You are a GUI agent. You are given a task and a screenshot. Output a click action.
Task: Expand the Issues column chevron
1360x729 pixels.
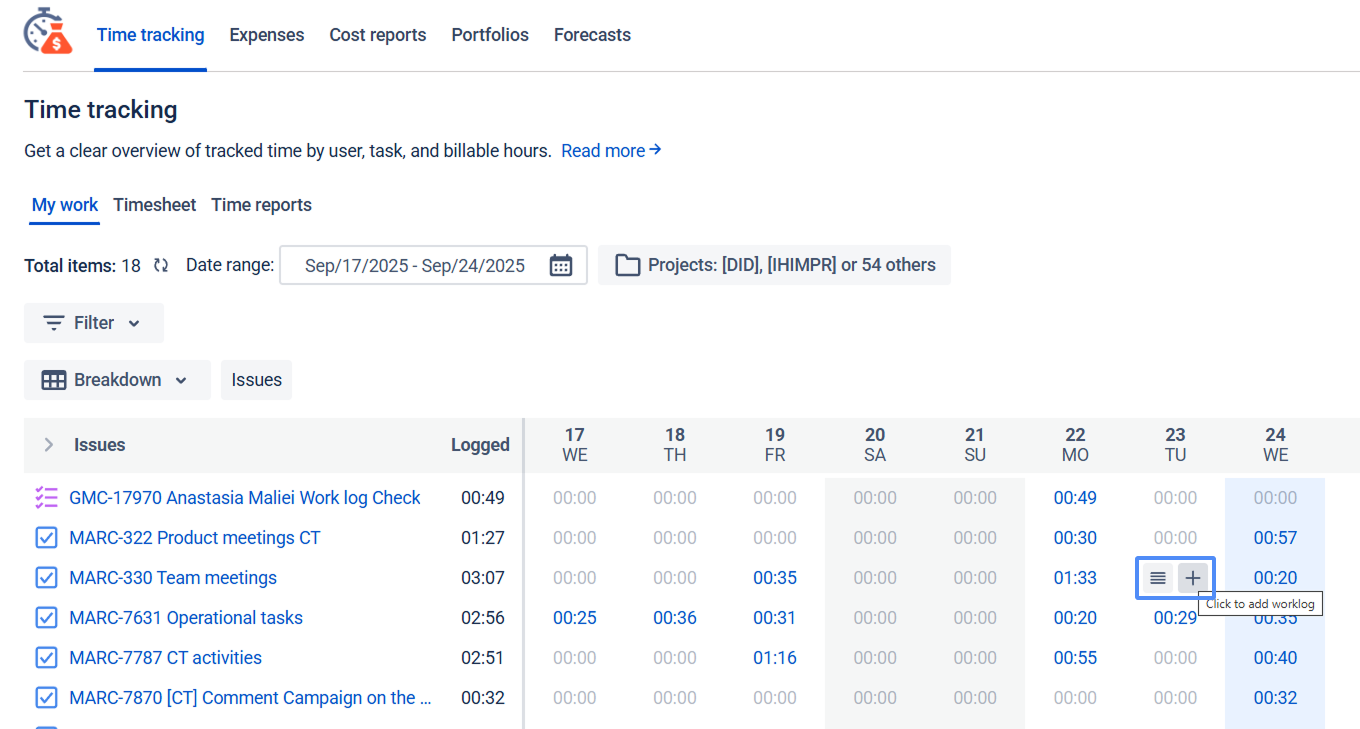click(x=48, y=445)
